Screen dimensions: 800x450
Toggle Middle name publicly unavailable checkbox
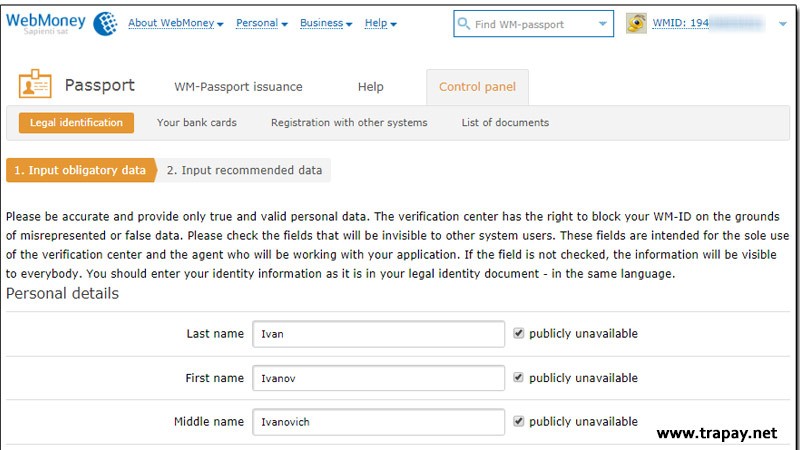click(x=518, y=422)
